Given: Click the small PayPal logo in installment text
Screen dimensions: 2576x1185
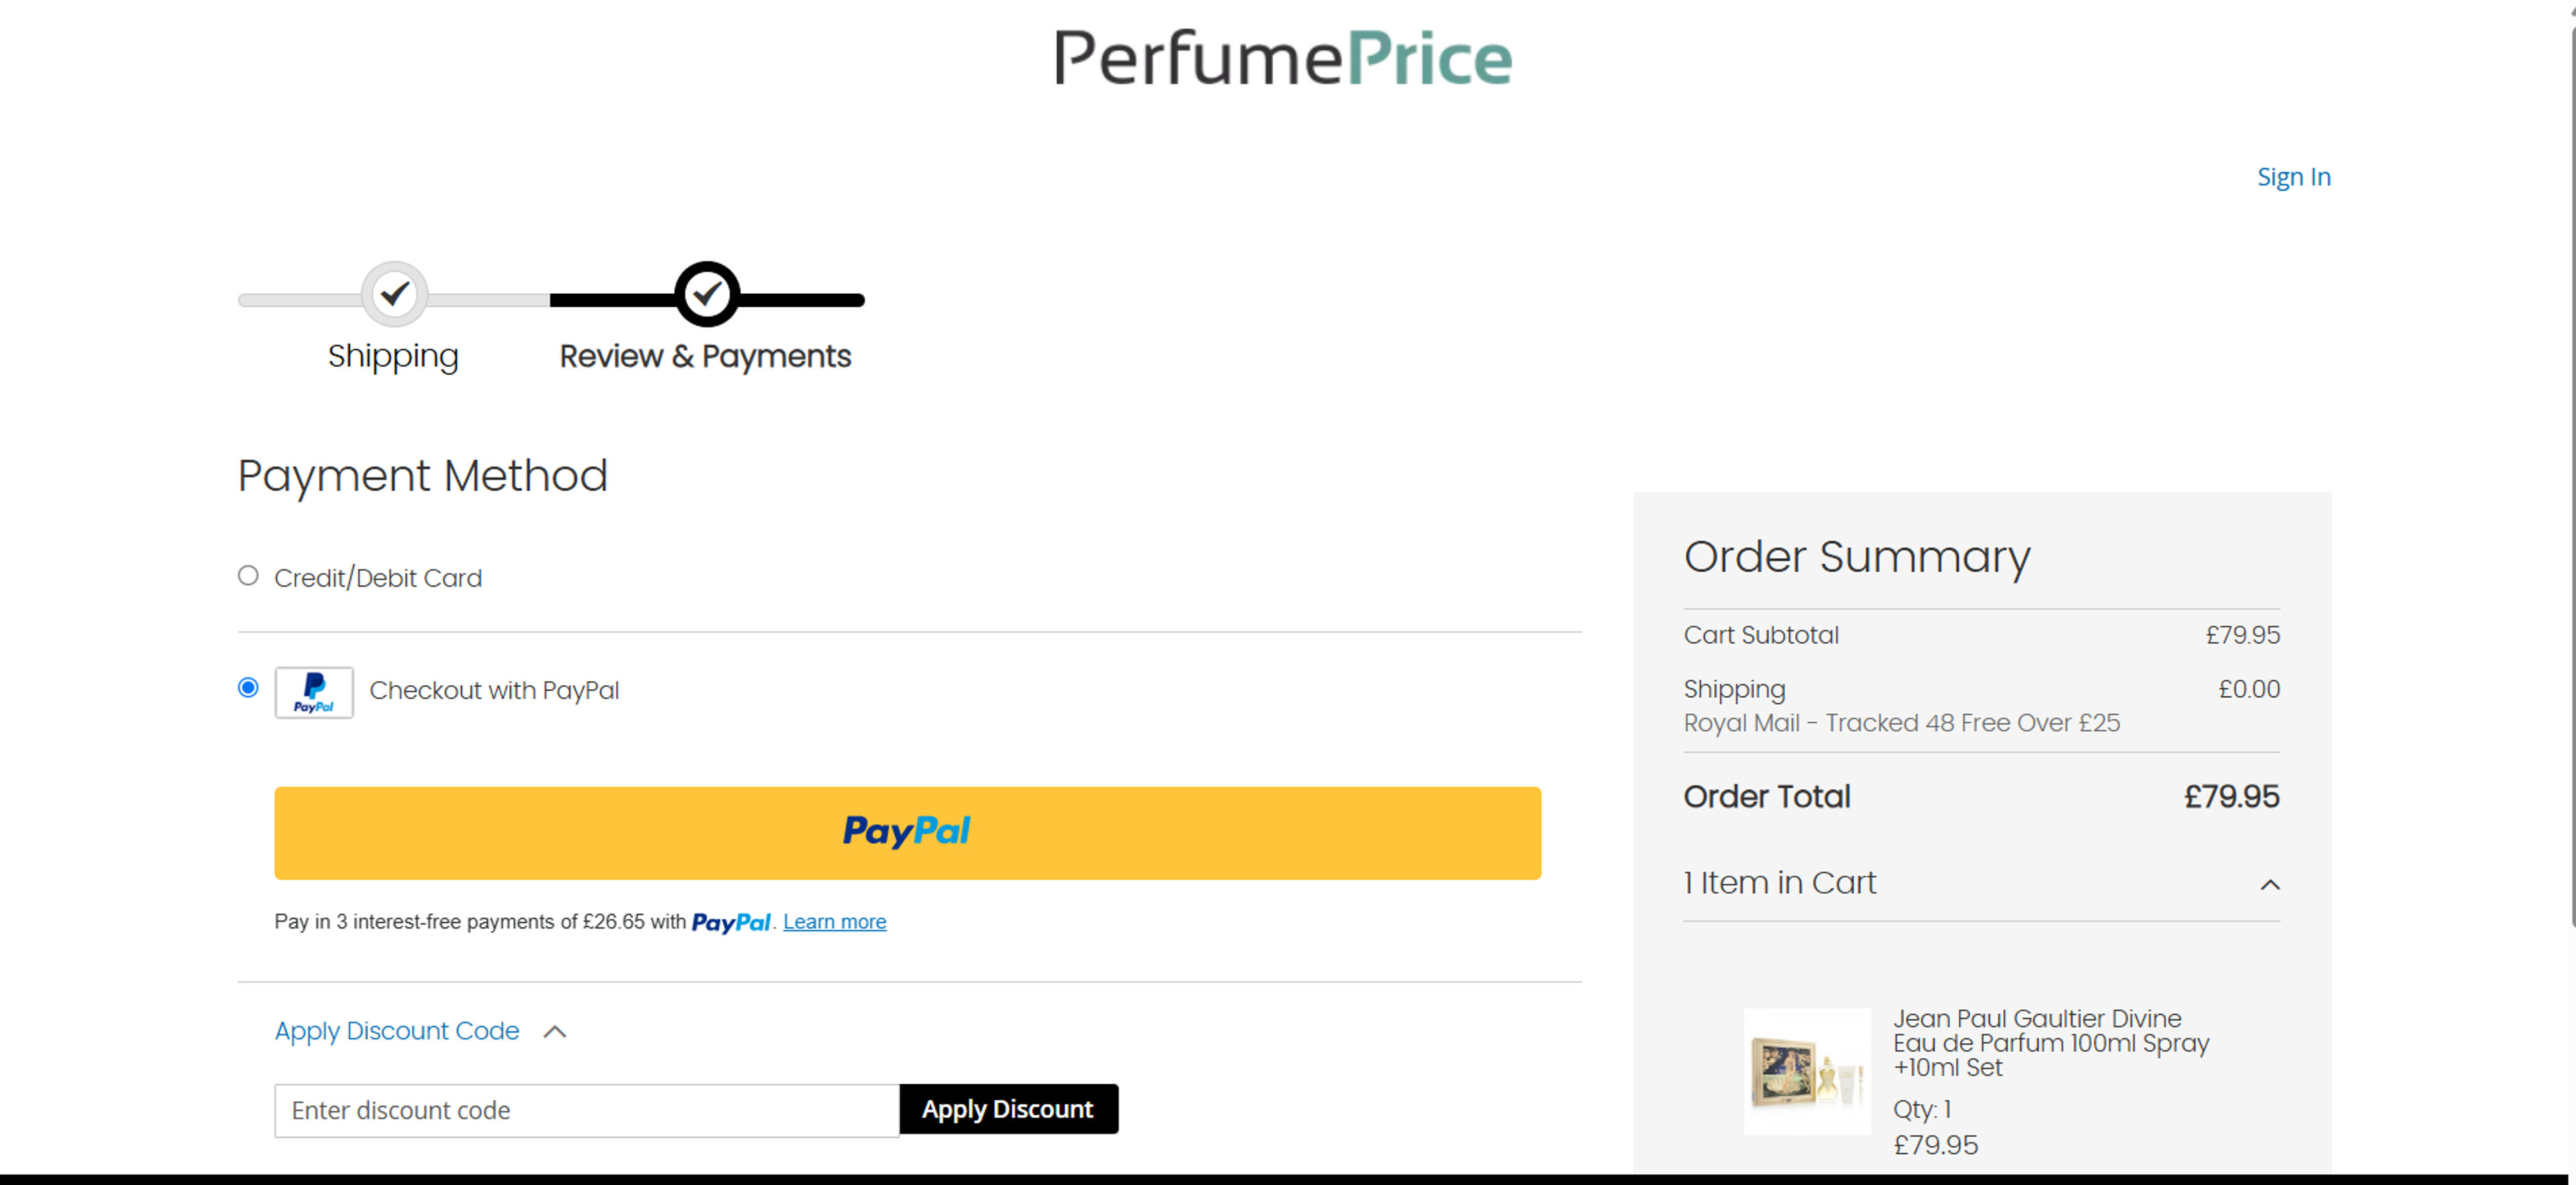Looking at the screenshot, I should tap(731, 921).
